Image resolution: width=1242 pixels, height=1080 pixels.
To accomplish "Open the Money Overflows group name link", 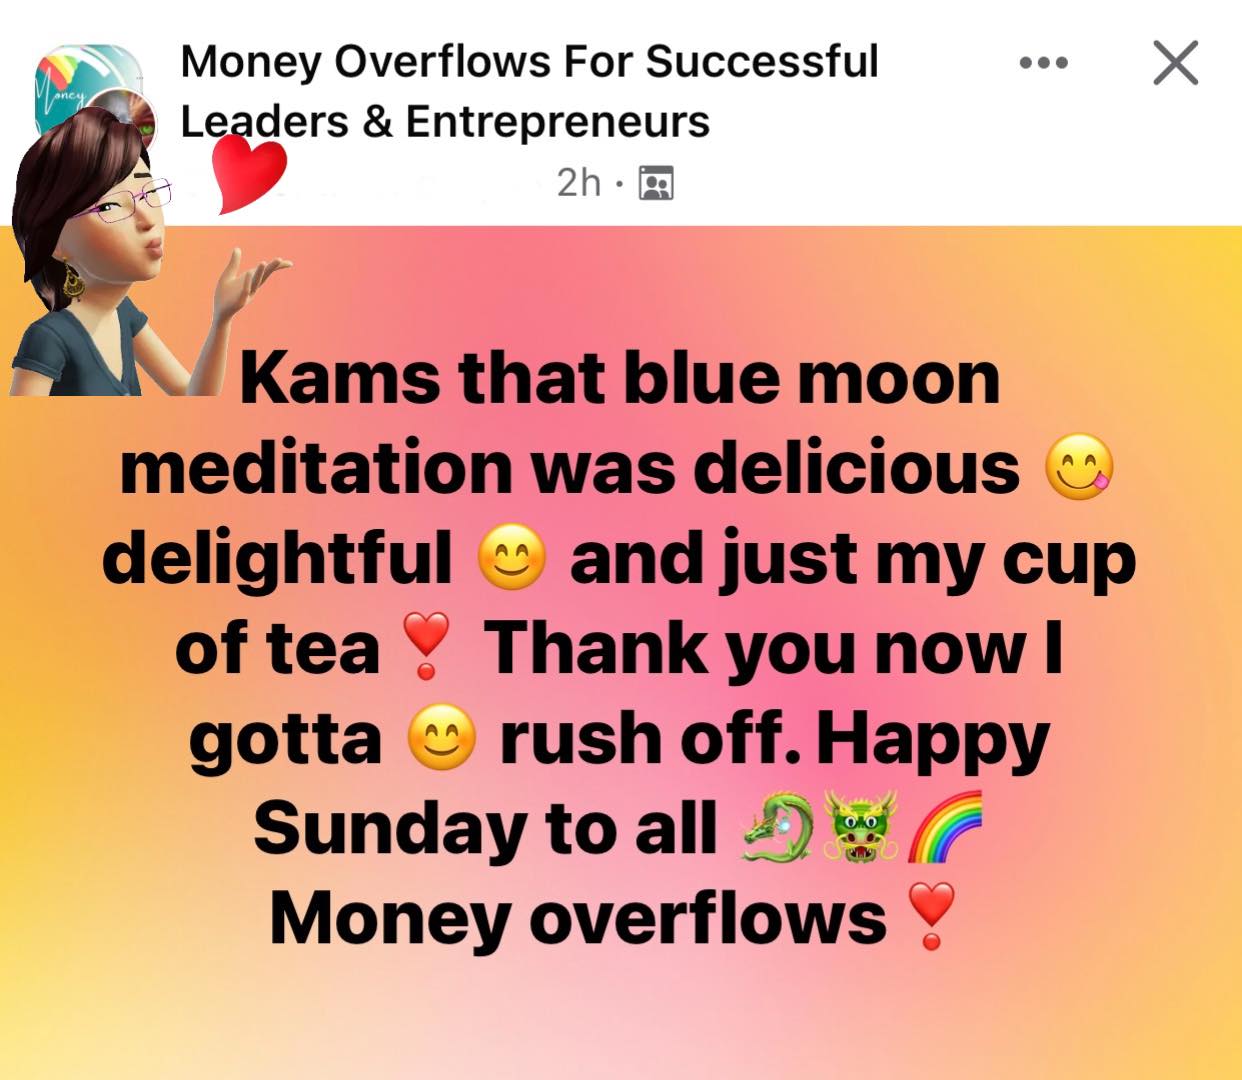I will coord(529,91).
